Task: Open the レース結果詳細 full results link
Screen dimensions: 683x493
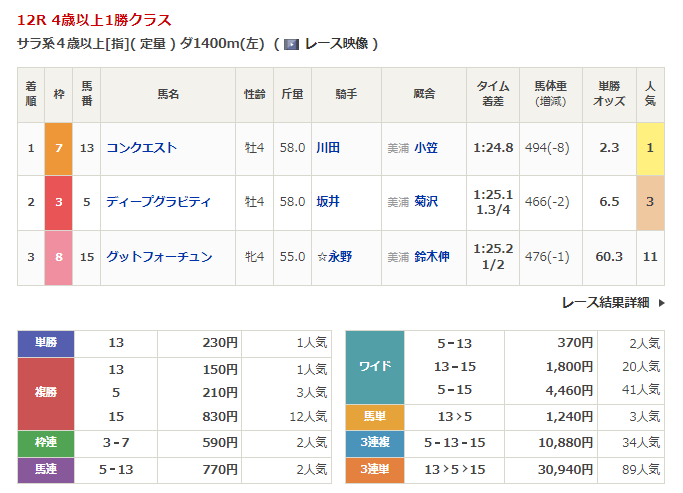Action: point(605,302)
